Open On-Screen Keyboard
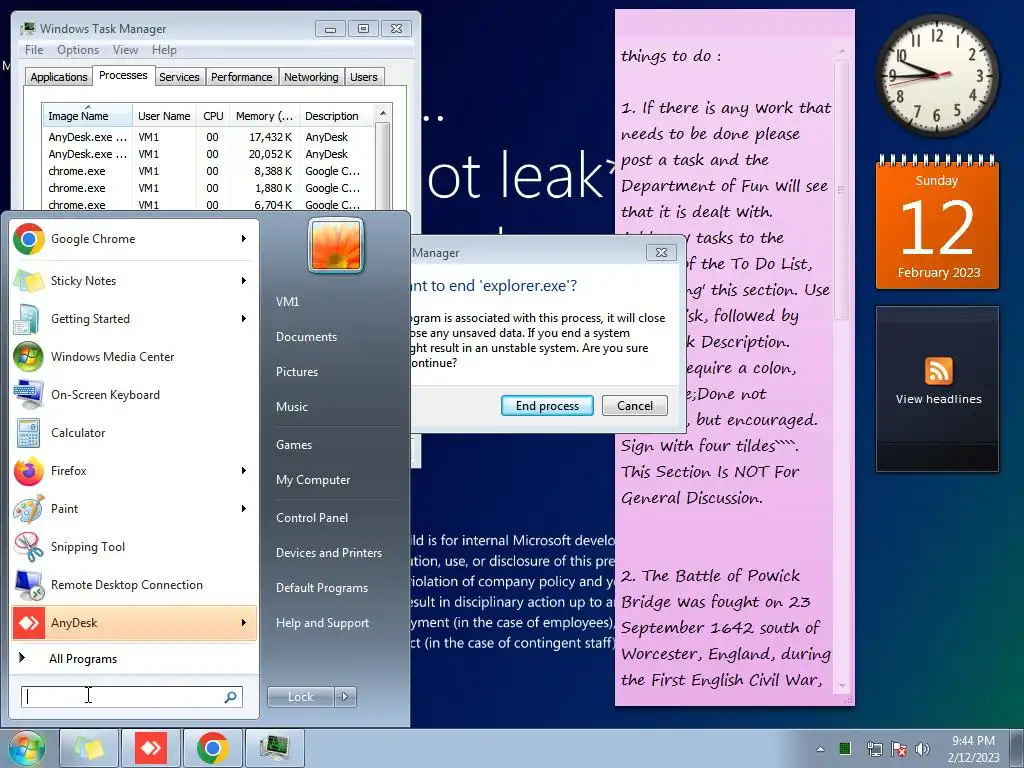This screenshot has width=1024, height=768. click(134, 394)
